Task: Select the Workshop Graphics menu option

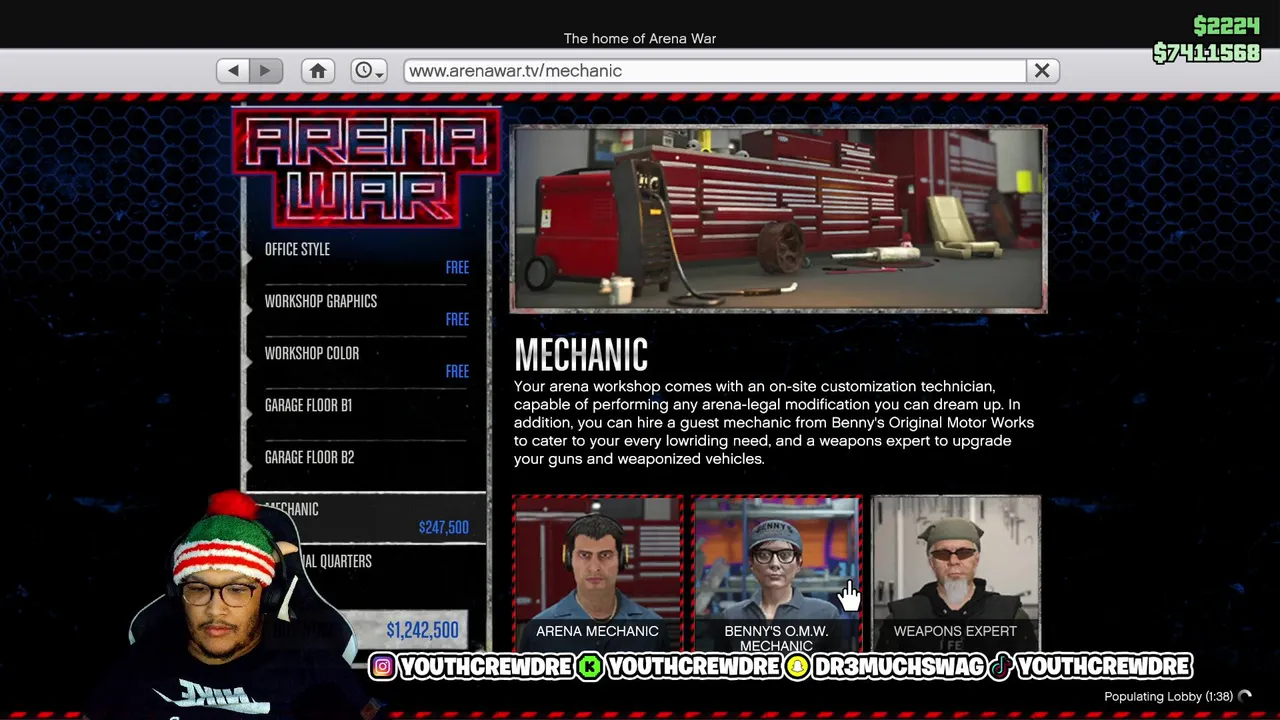Action: pos(366,310)
